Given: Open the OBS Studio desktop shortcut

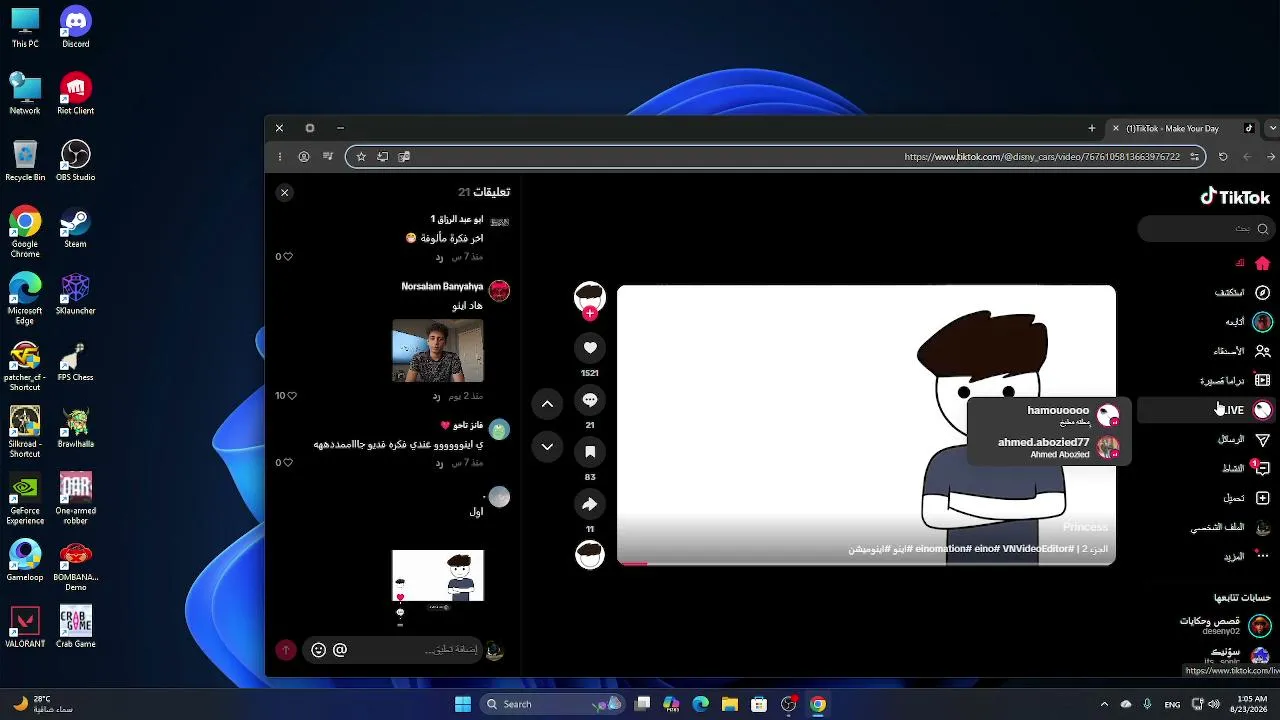Looking at the screenshot, I should point(76,160).
